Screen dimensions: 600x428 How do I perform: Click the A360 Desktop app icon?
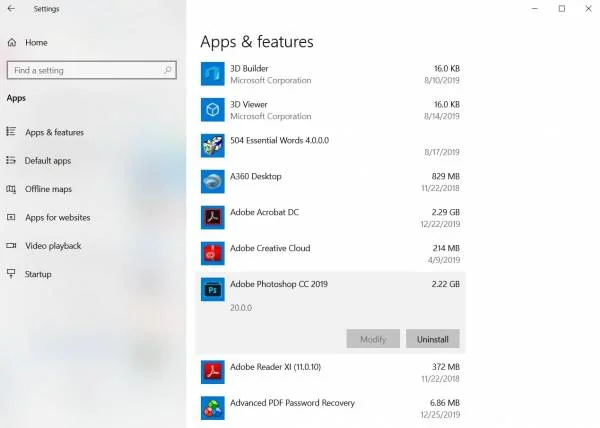click(213, 182)
